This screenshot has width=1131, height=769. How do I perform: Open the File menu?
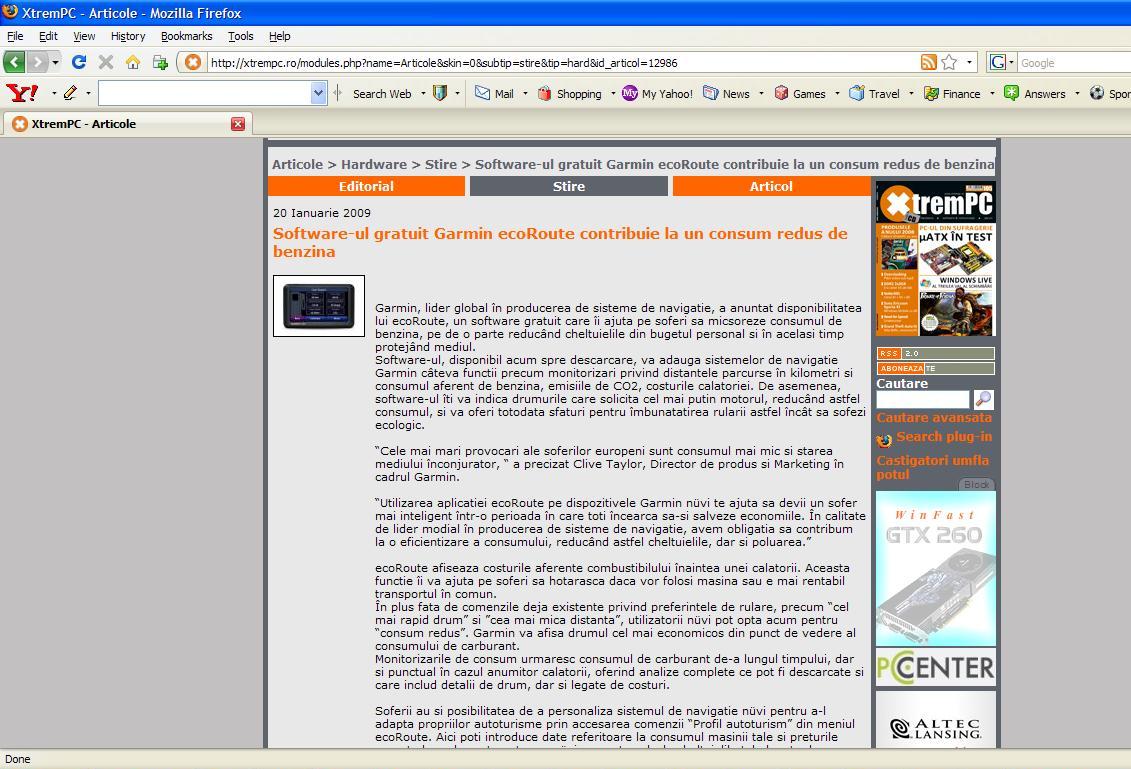[x=15, y=36]
